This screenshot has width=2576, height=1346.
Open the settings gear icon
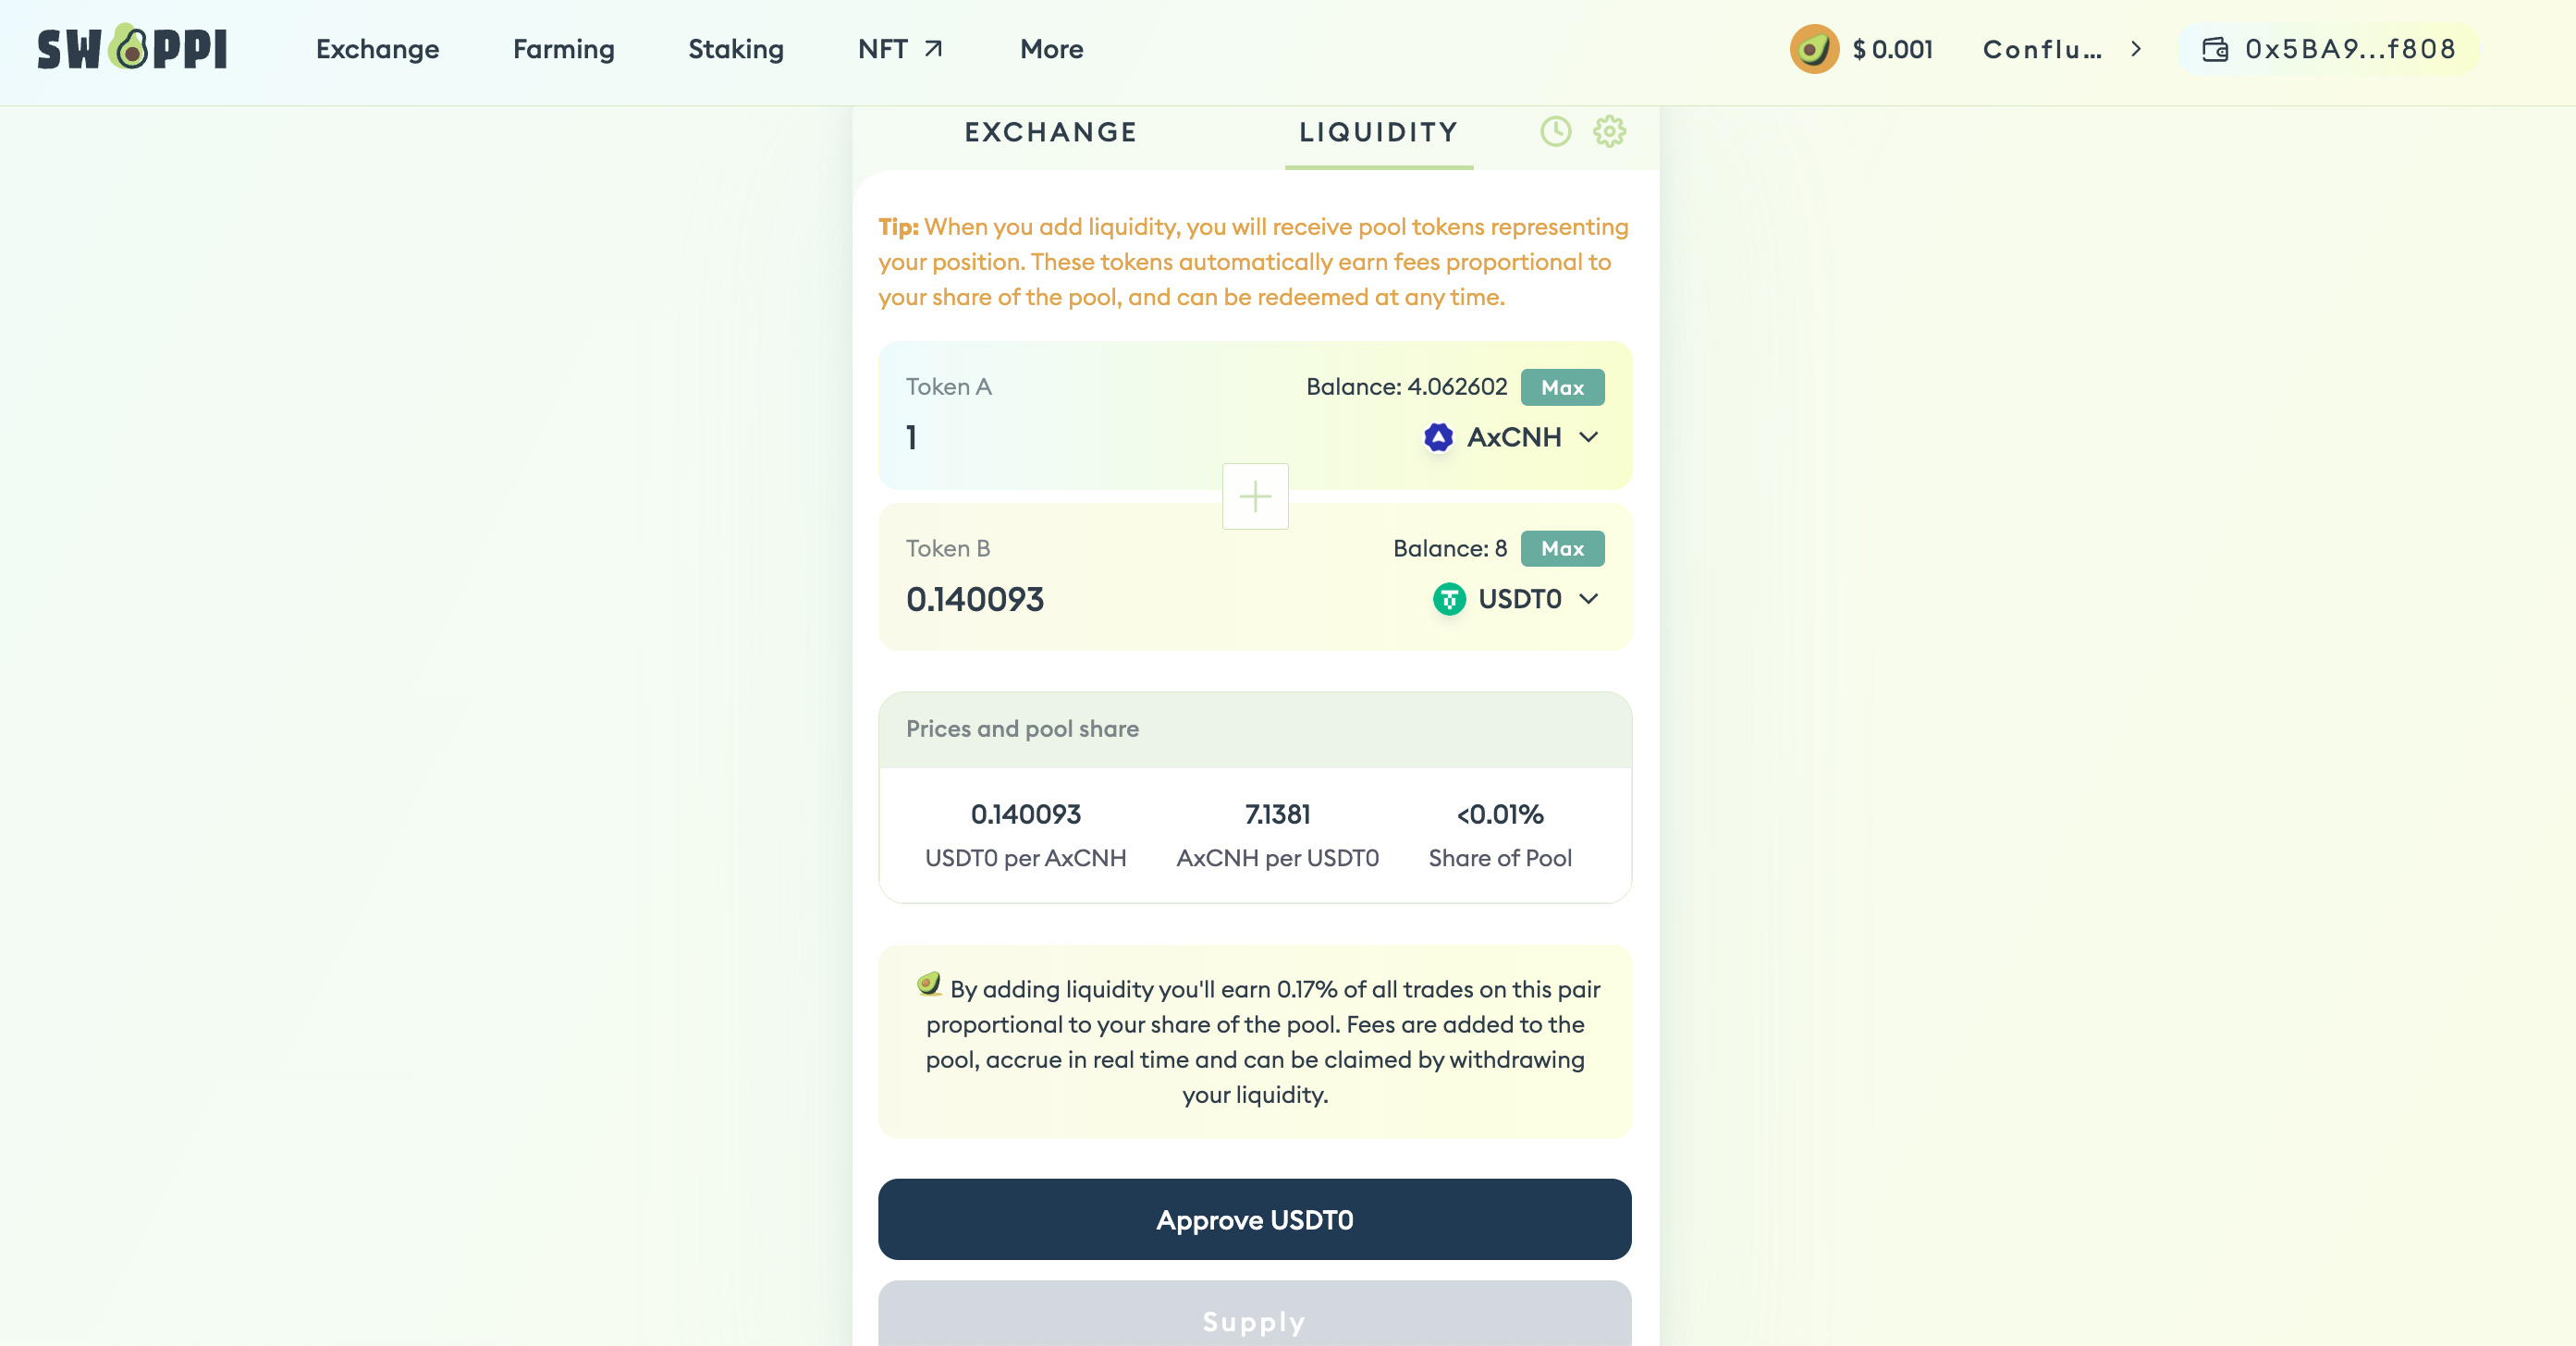[1609, 131]
